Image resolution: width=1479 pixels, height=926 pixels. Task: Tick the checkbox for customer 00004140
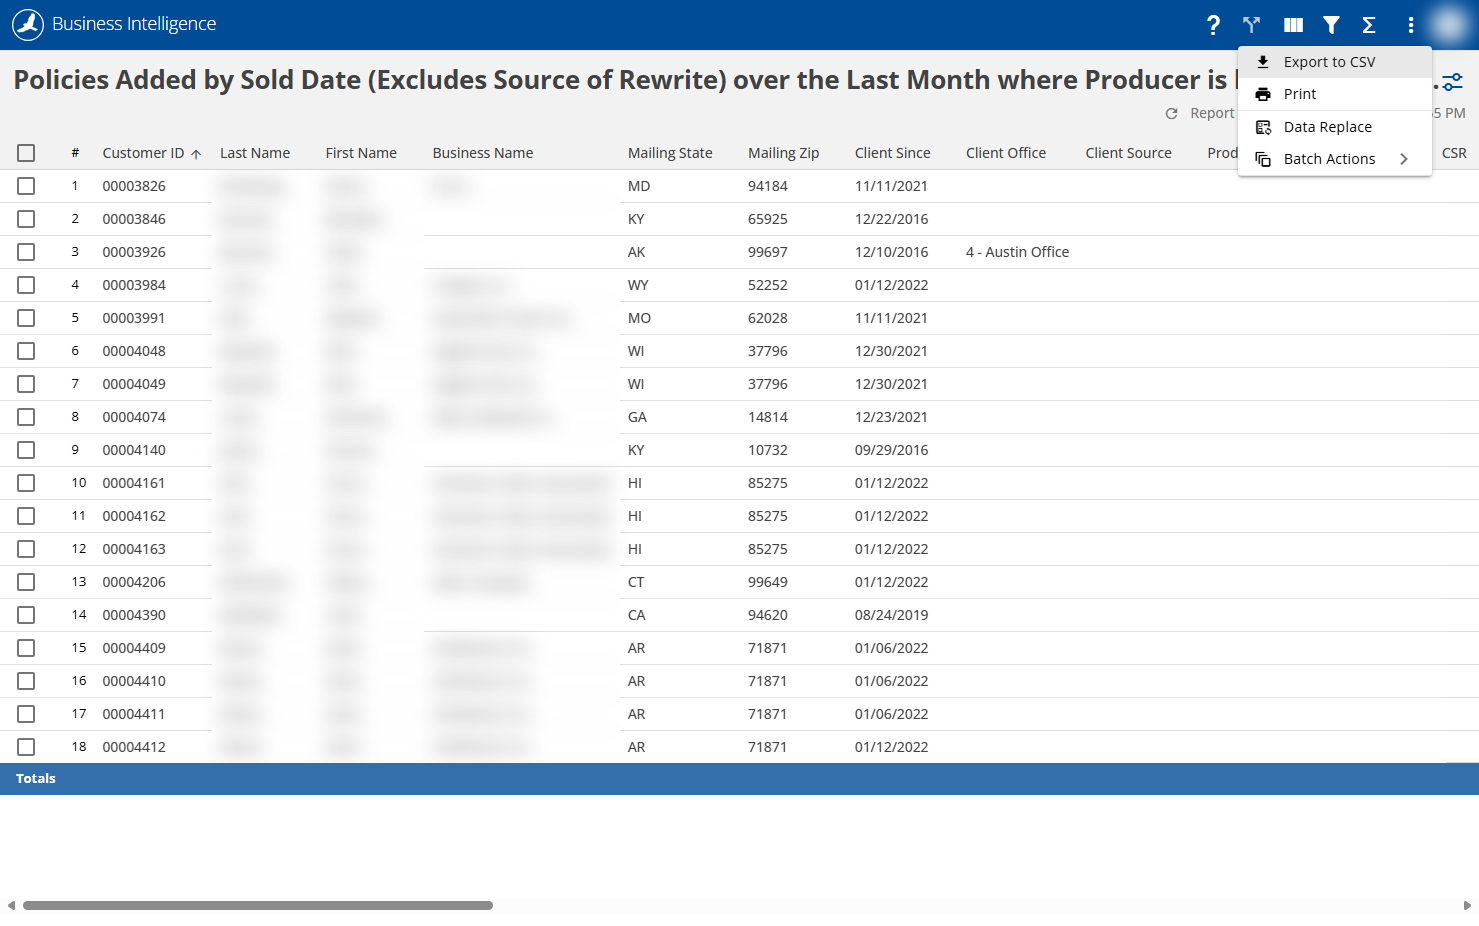click(x=26, y=450)
